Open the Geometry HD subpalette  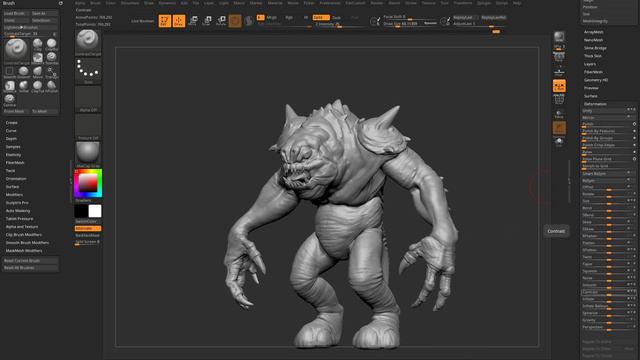[x=596, y=80]
